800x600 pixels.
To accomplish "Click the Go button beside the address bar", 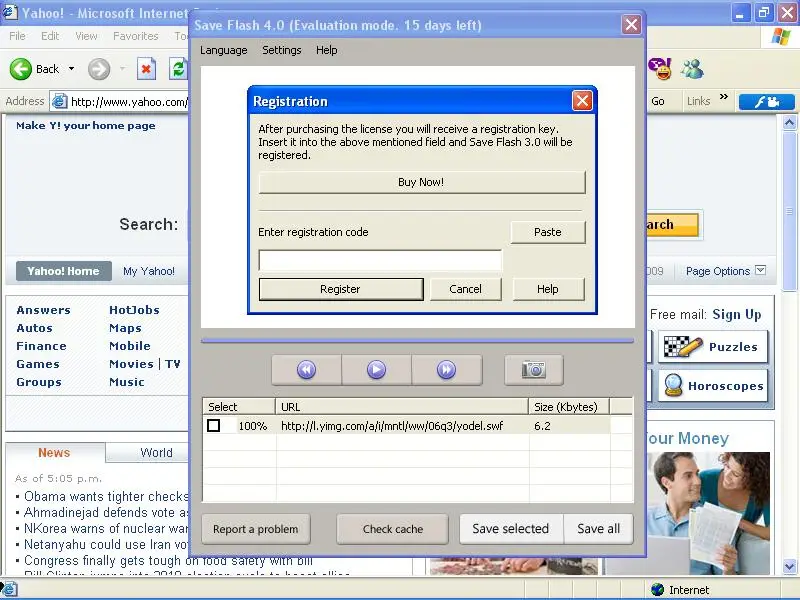I will [x=658, y=102].
